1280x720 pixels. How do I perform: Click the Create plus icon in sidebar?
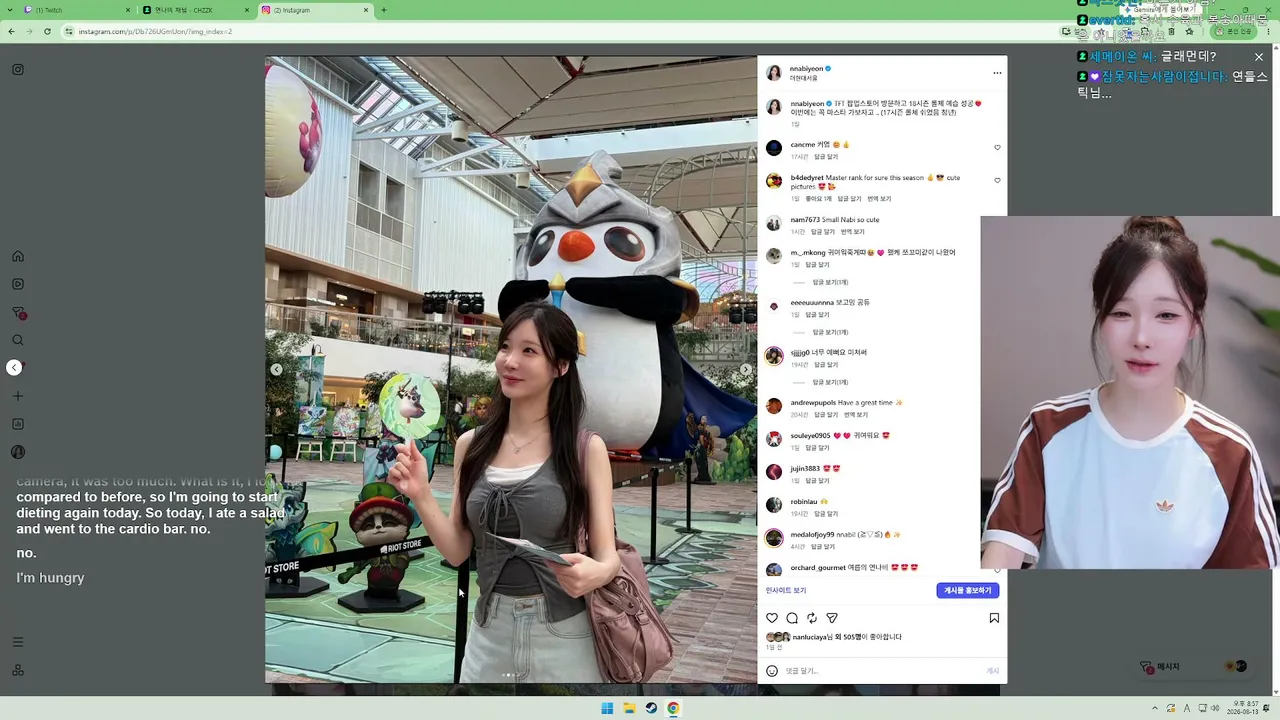tap(18, 396)
